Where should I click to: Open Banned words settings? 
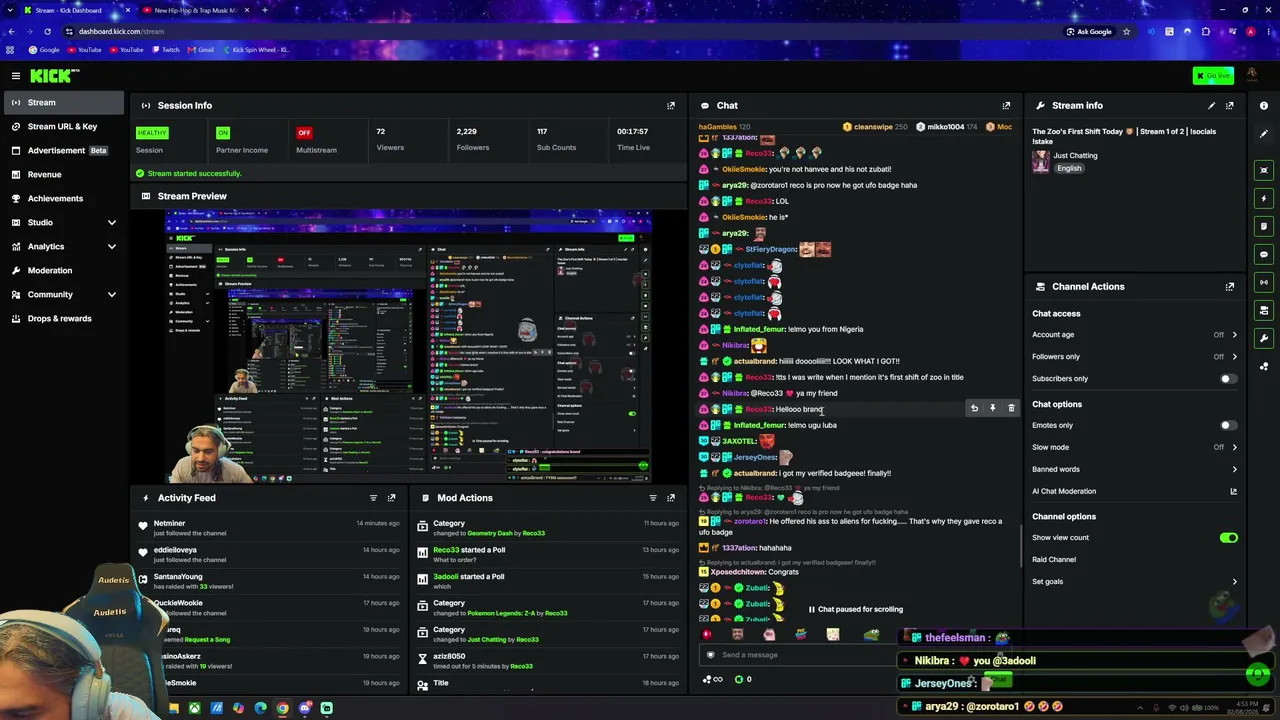pyautogui.click(x=1135, y=469)
